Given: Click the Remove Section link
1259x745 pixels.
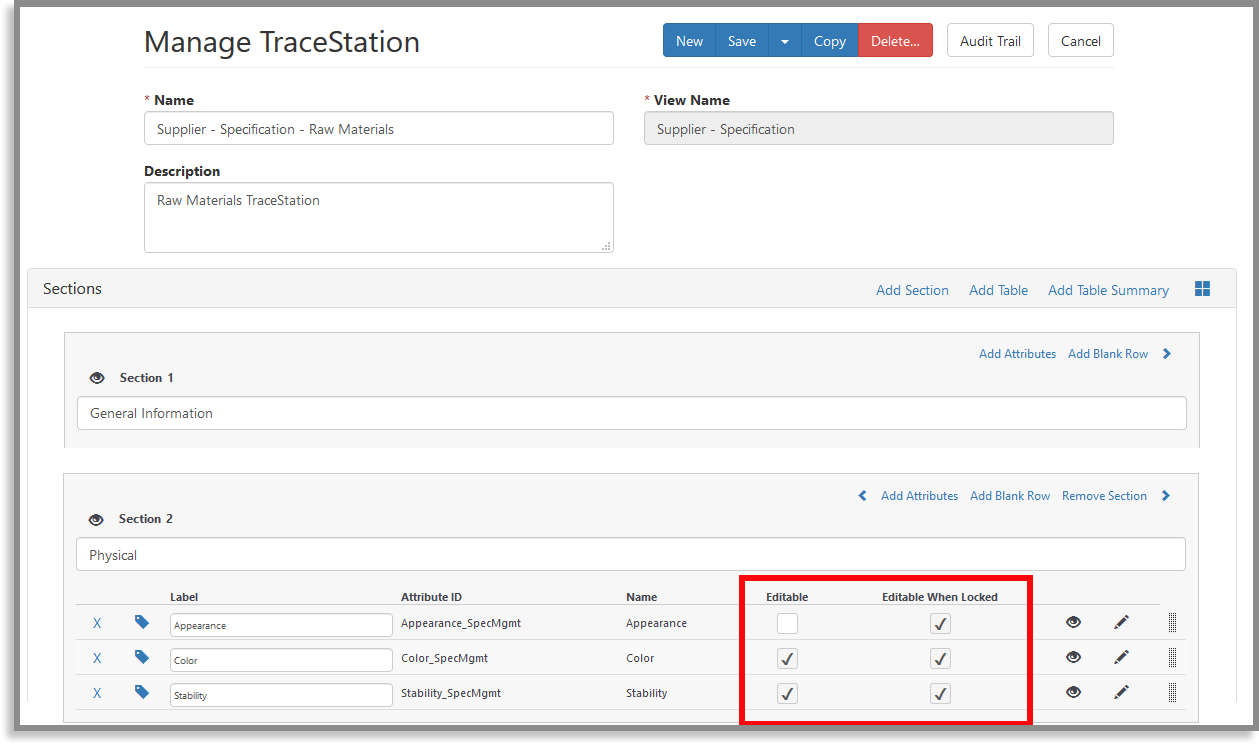Looking at the screenshot, I should pyautogui.click(x=1104, y=496).
